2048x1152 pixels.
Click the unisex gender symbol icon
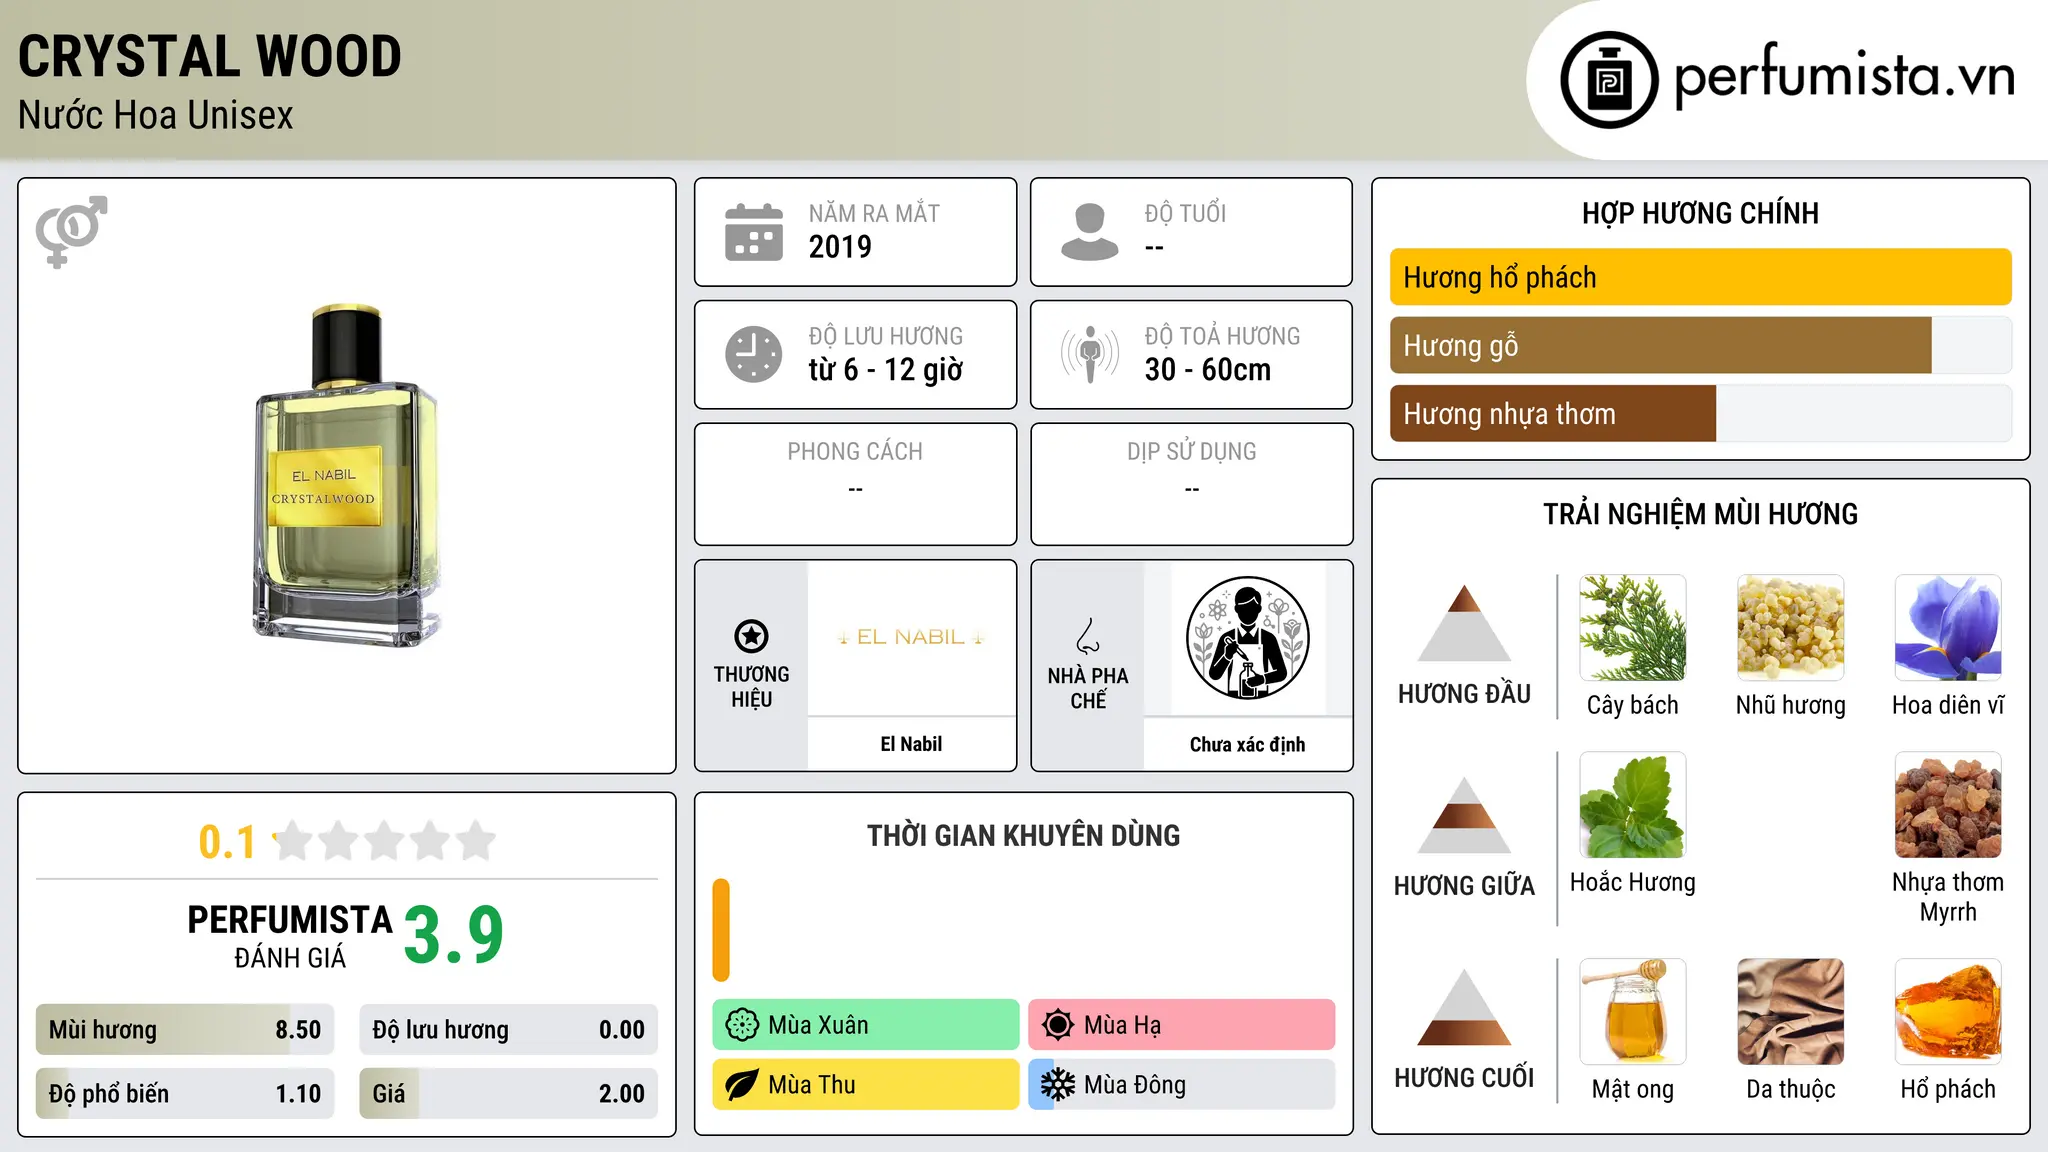pos(71,231)
